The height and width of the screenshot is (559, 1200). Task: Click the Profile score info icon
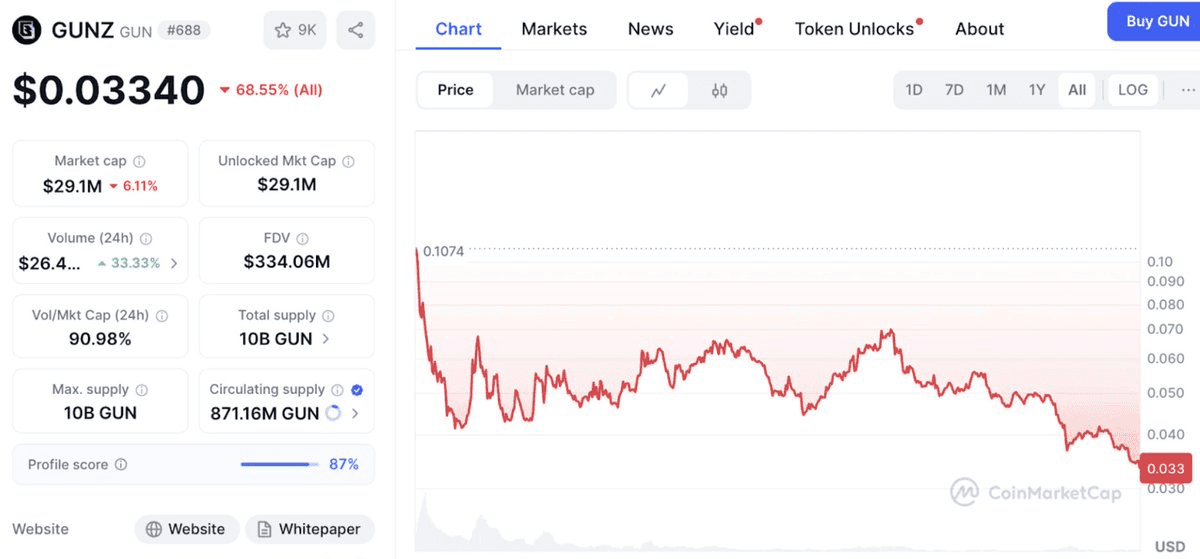point(121,465)
